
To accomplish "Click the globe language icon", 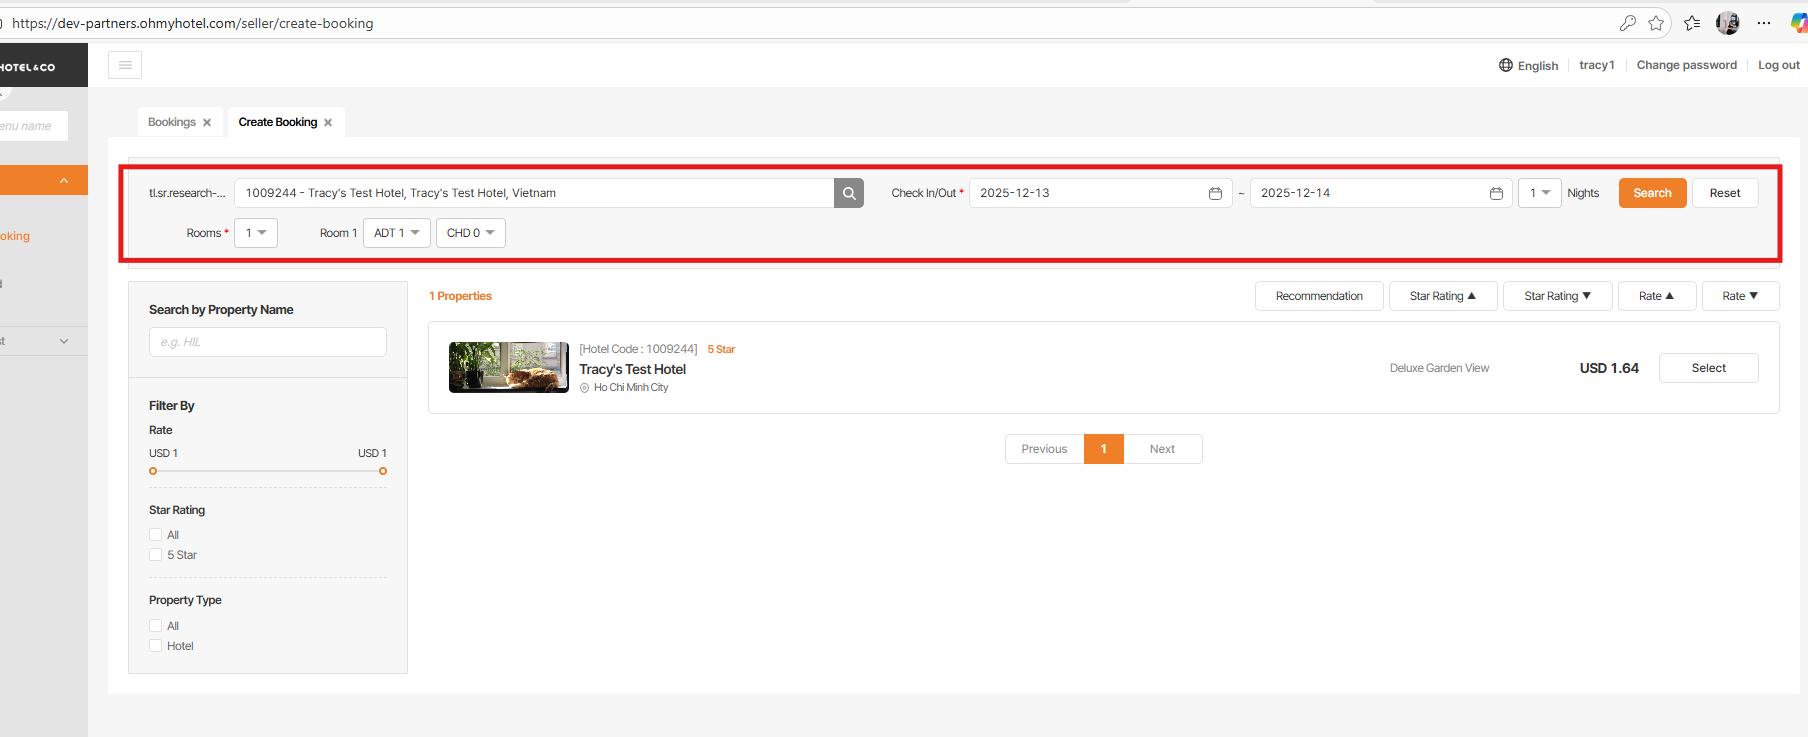I will [x=1506, y=65].
